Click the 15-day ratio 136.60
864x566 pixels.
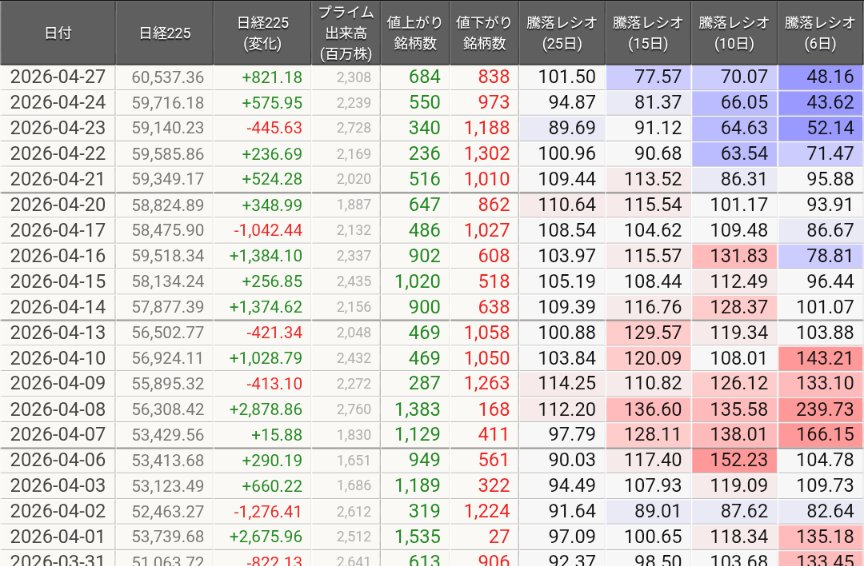(x=654, y=409)
